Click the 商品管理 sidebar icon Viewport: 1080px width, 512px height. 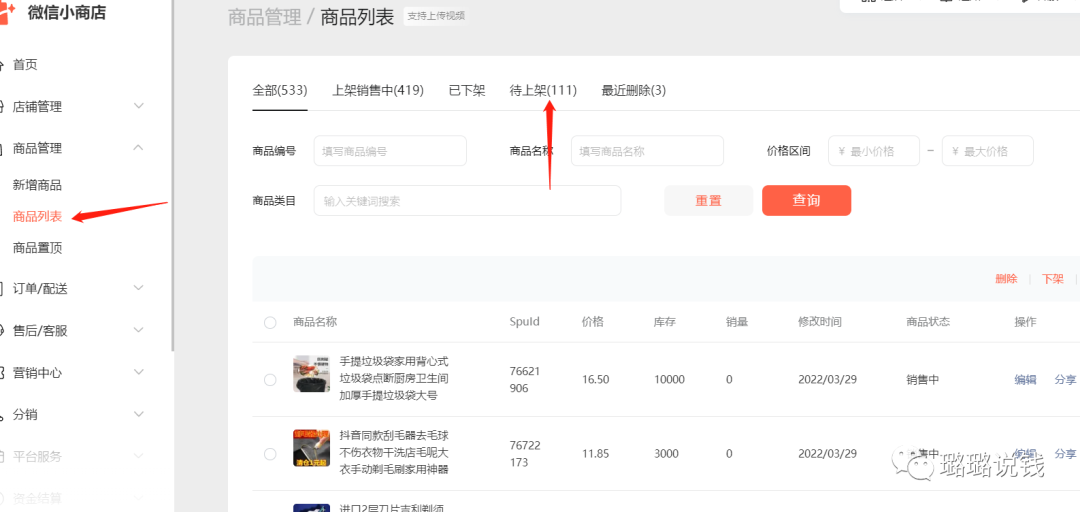[x=2, y=149]
